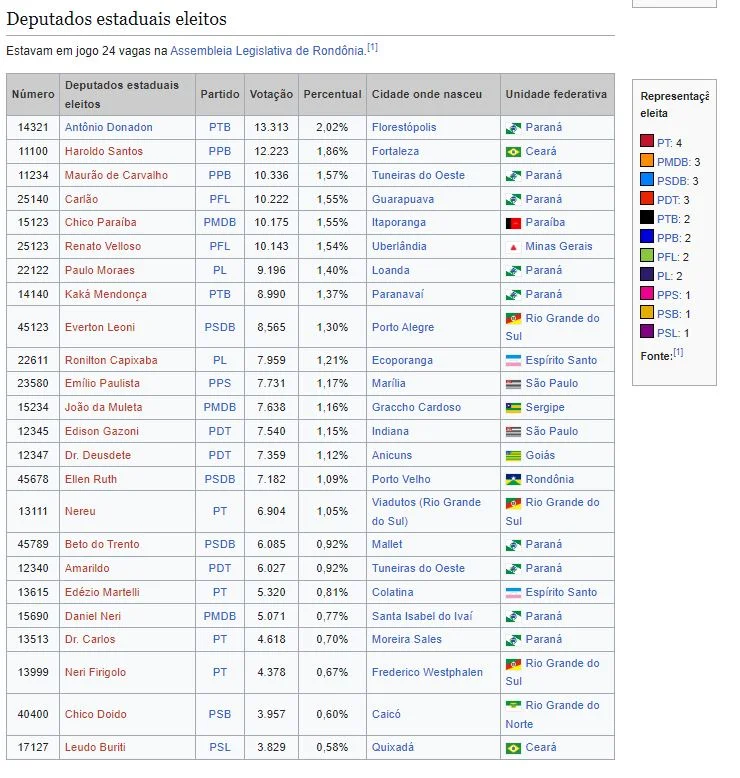This screenshot has width=740, height=778.
Task: Click the Sergipe flag icon
Action: [513, 408]
